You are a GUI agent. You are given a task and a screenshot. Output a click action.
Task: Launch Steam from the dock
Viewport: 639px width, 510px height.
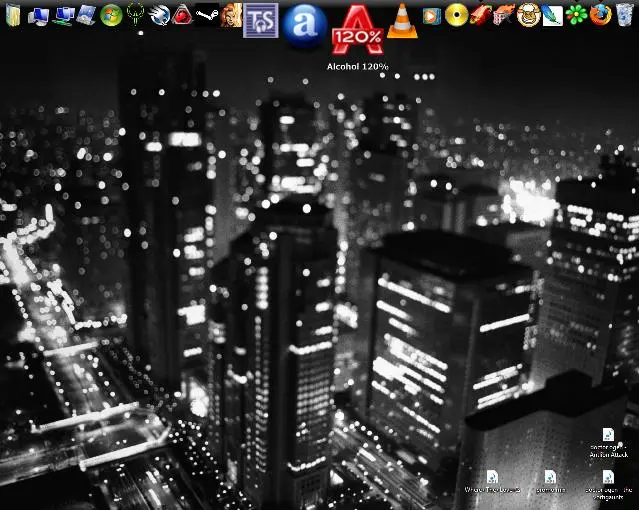pos(207,15)
